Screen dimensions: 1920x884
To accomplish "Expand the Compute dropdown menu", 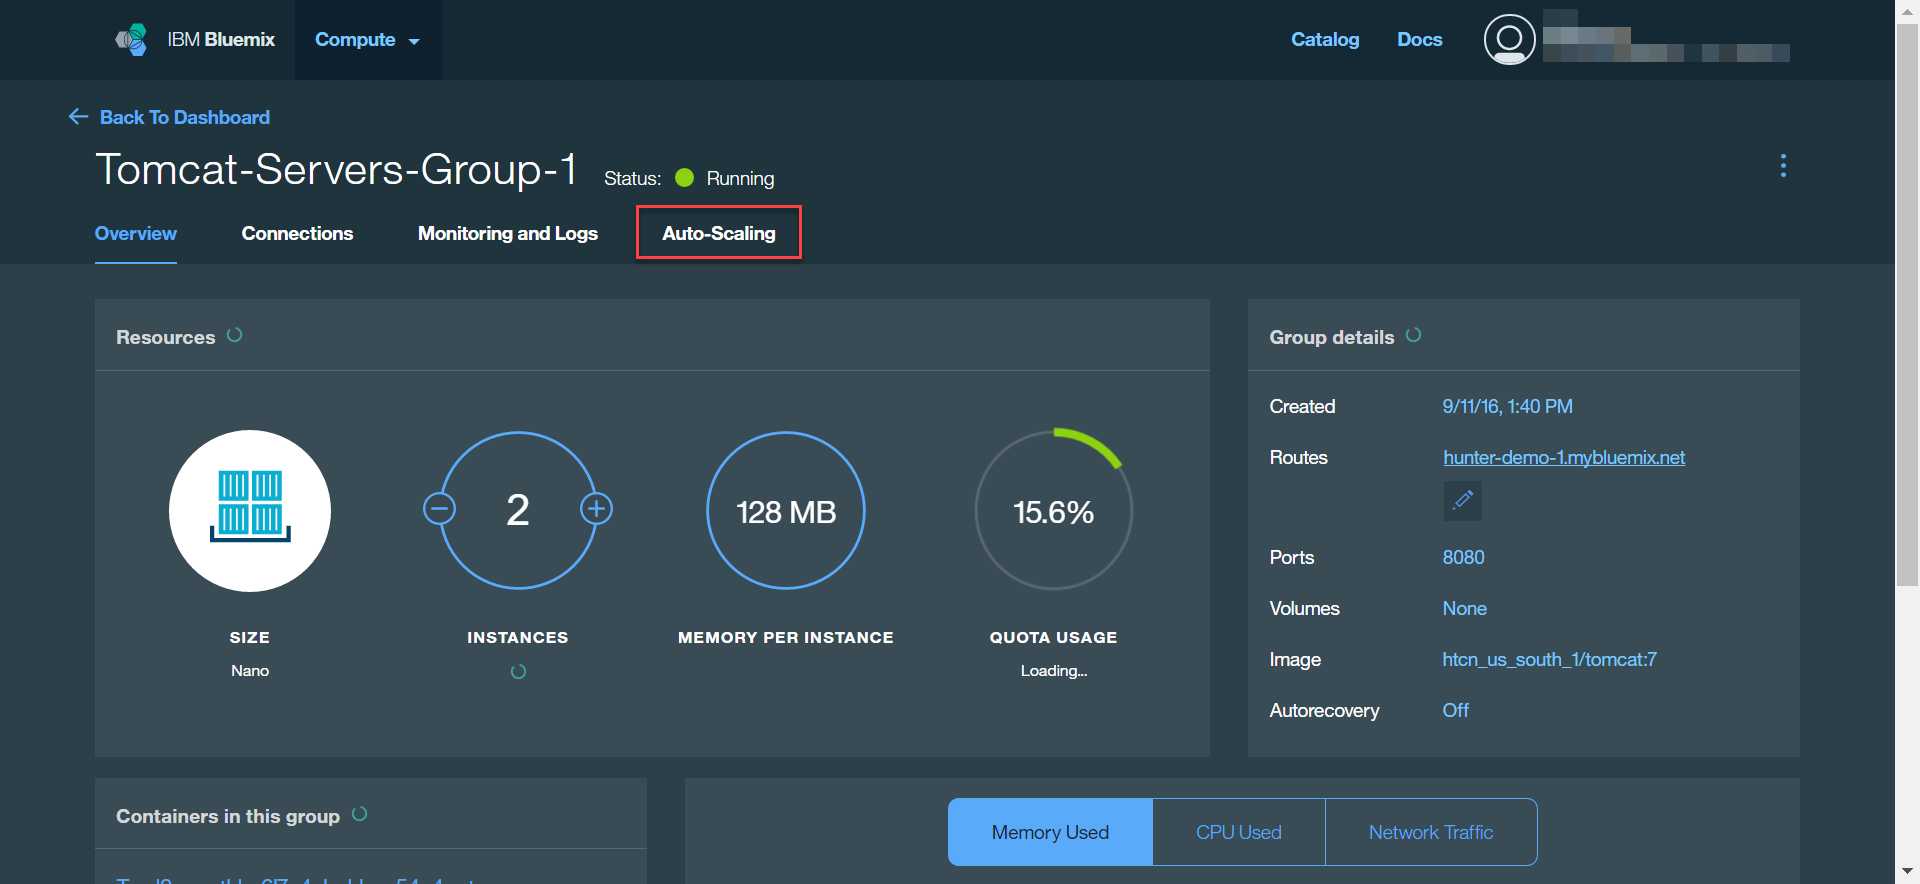I will click(x=367, y=40).
